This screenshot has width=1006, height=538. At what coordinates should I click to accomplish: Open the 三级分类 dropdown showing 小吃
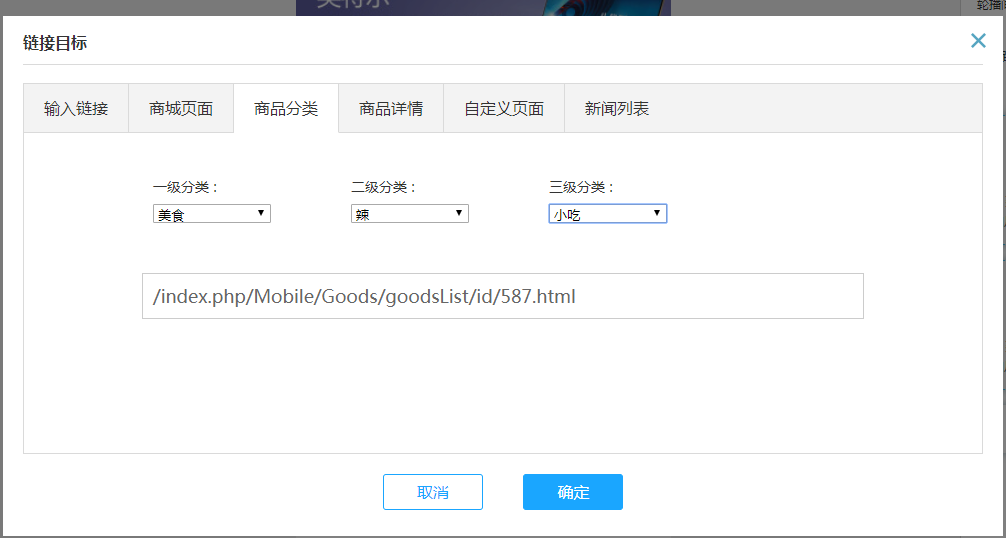point(608,214)
